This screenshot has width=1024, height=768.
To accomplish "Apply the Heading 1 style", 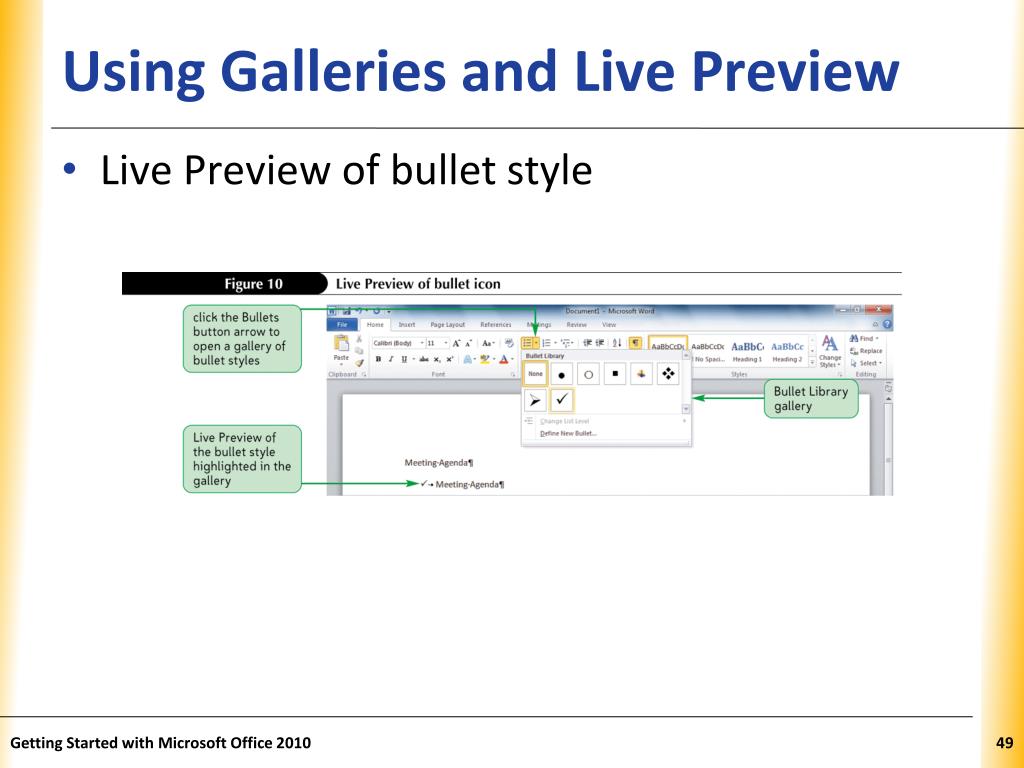I will pyautogui.click(x=747, y=351).
